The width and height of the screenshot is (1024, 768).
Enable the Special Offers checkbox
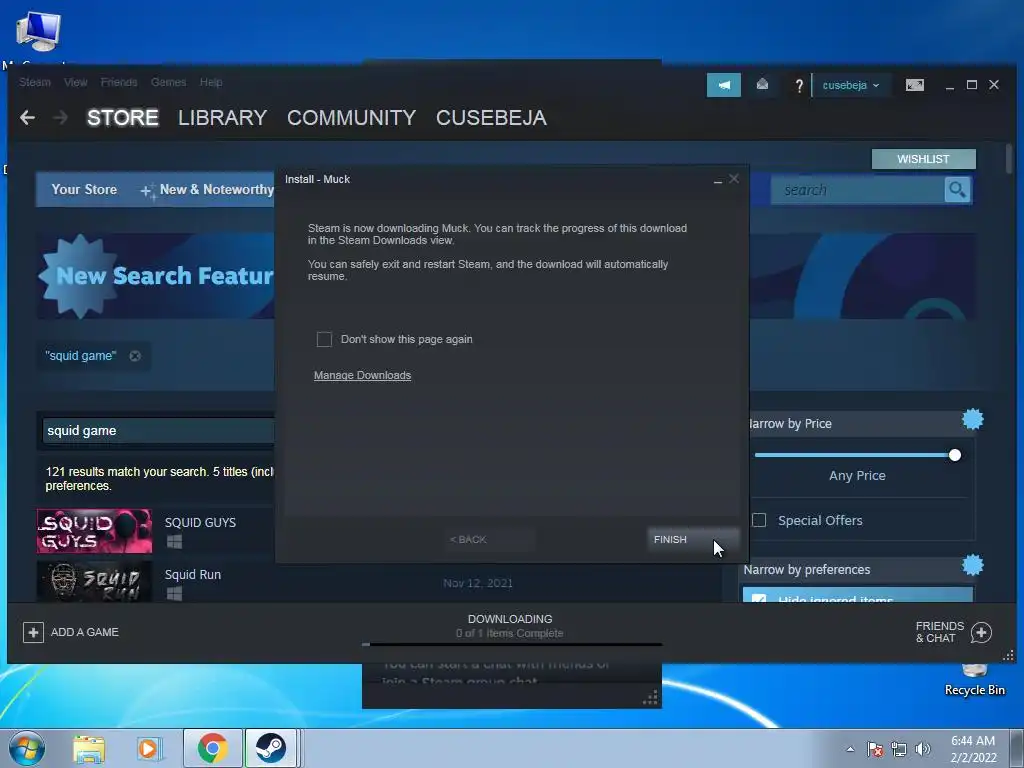759,520
